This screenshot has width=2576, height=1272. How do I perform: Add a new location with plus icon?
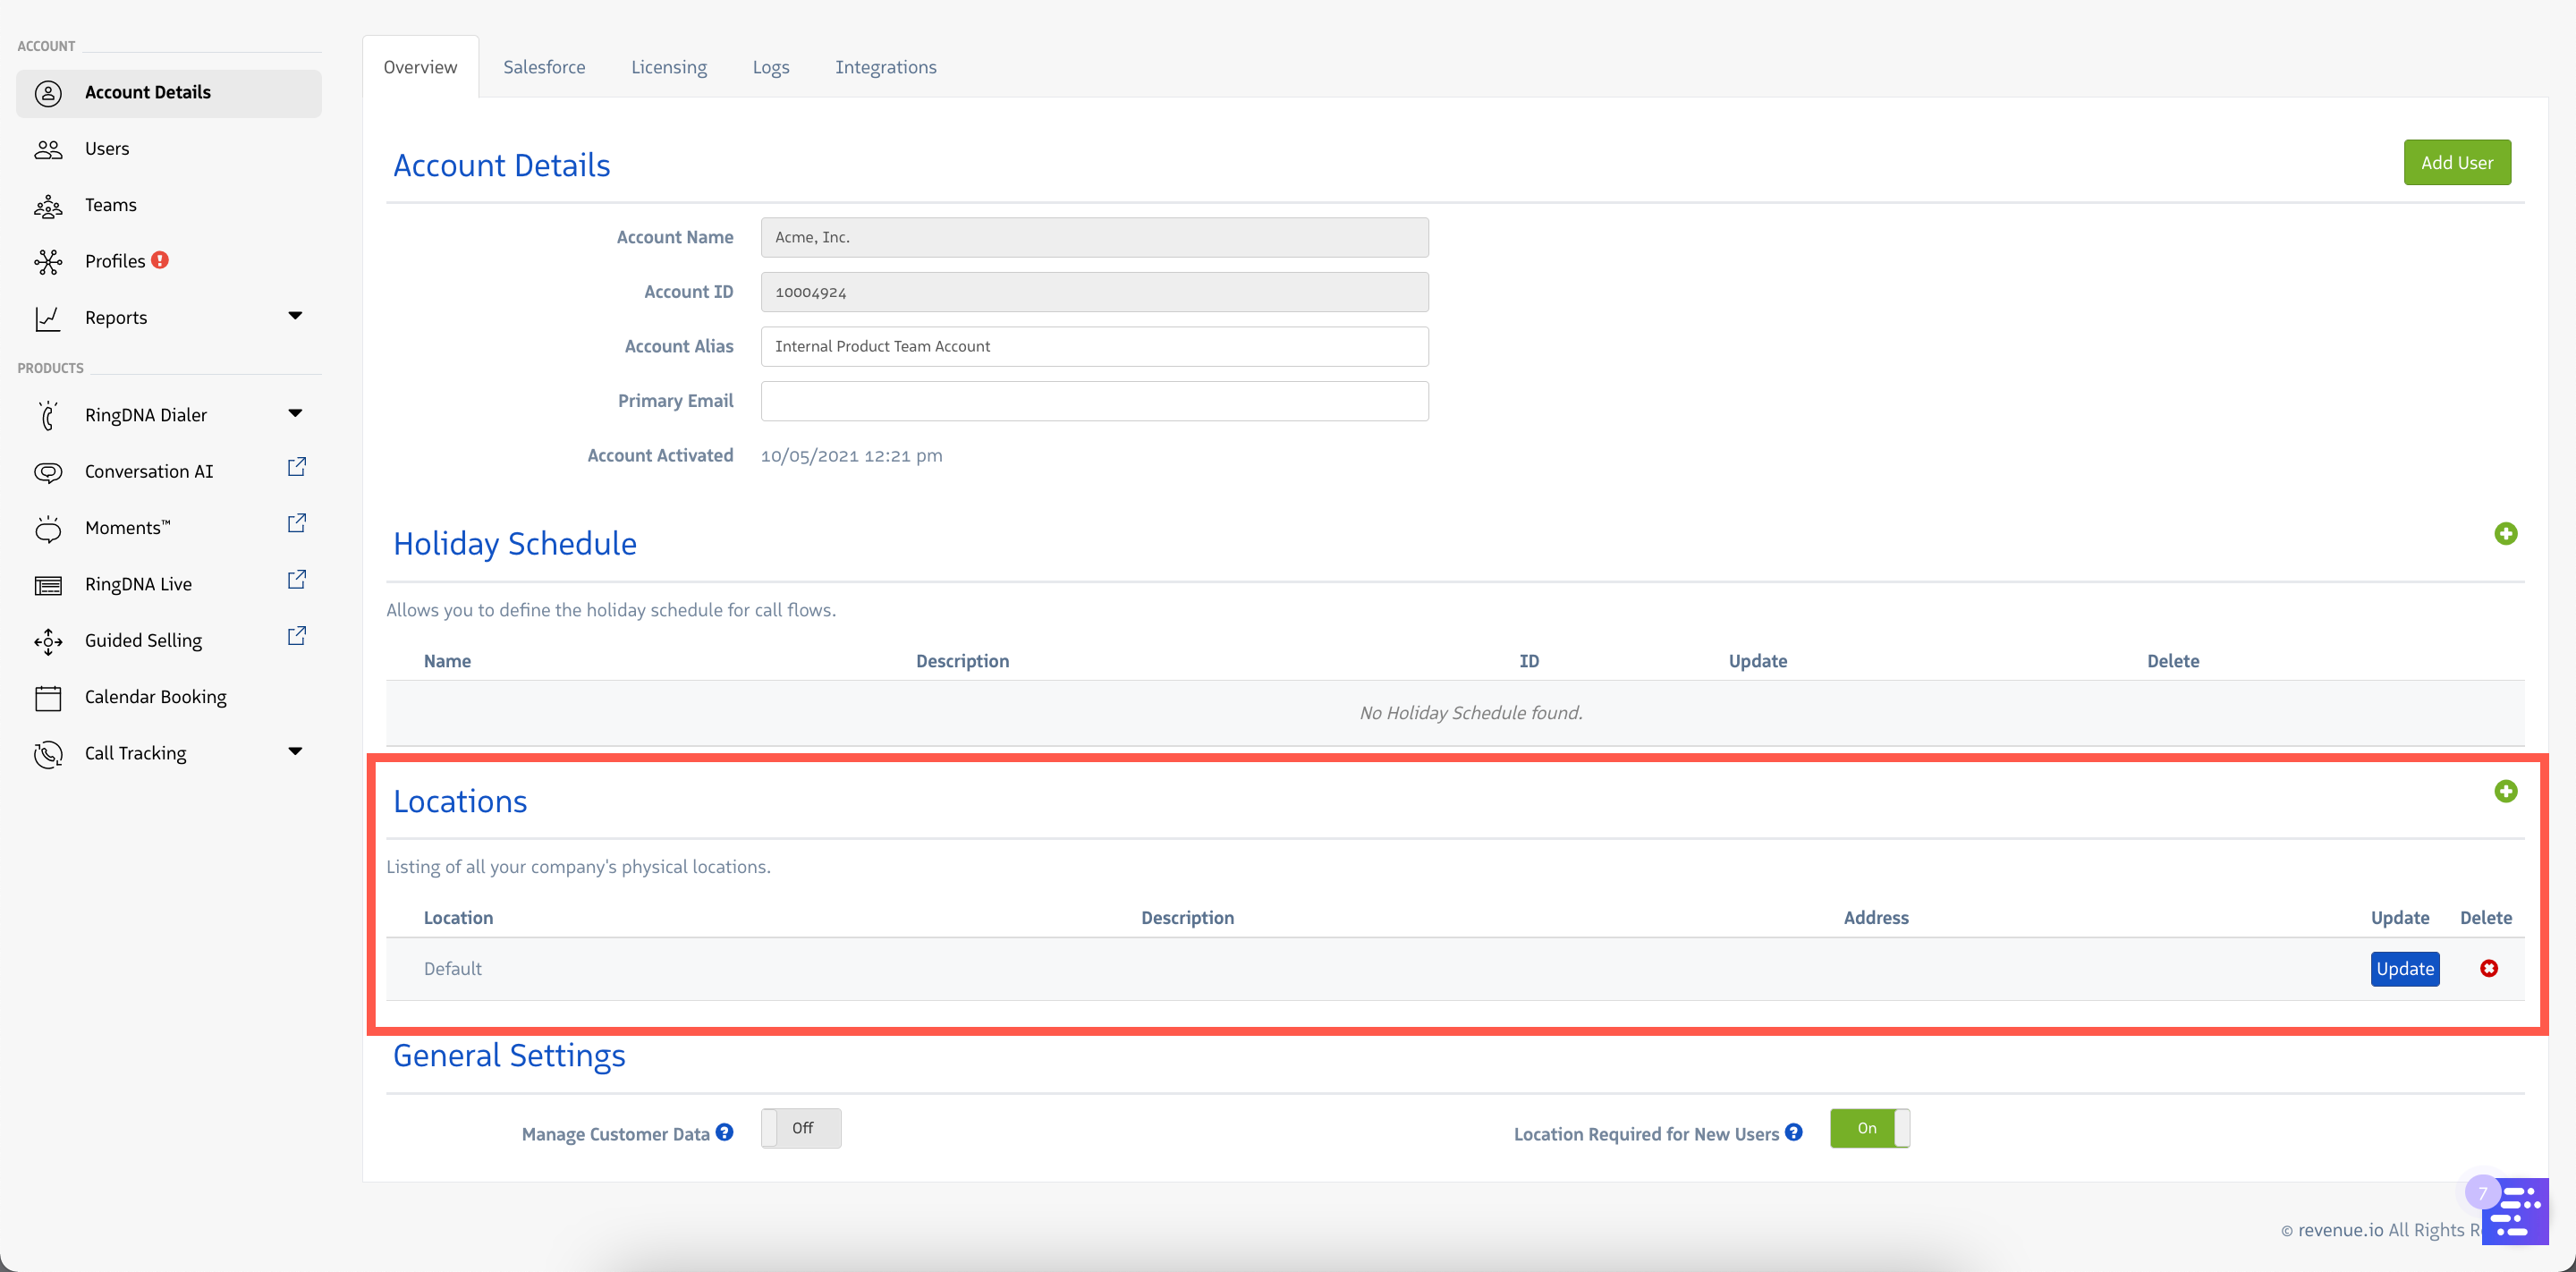[2505, 791]
